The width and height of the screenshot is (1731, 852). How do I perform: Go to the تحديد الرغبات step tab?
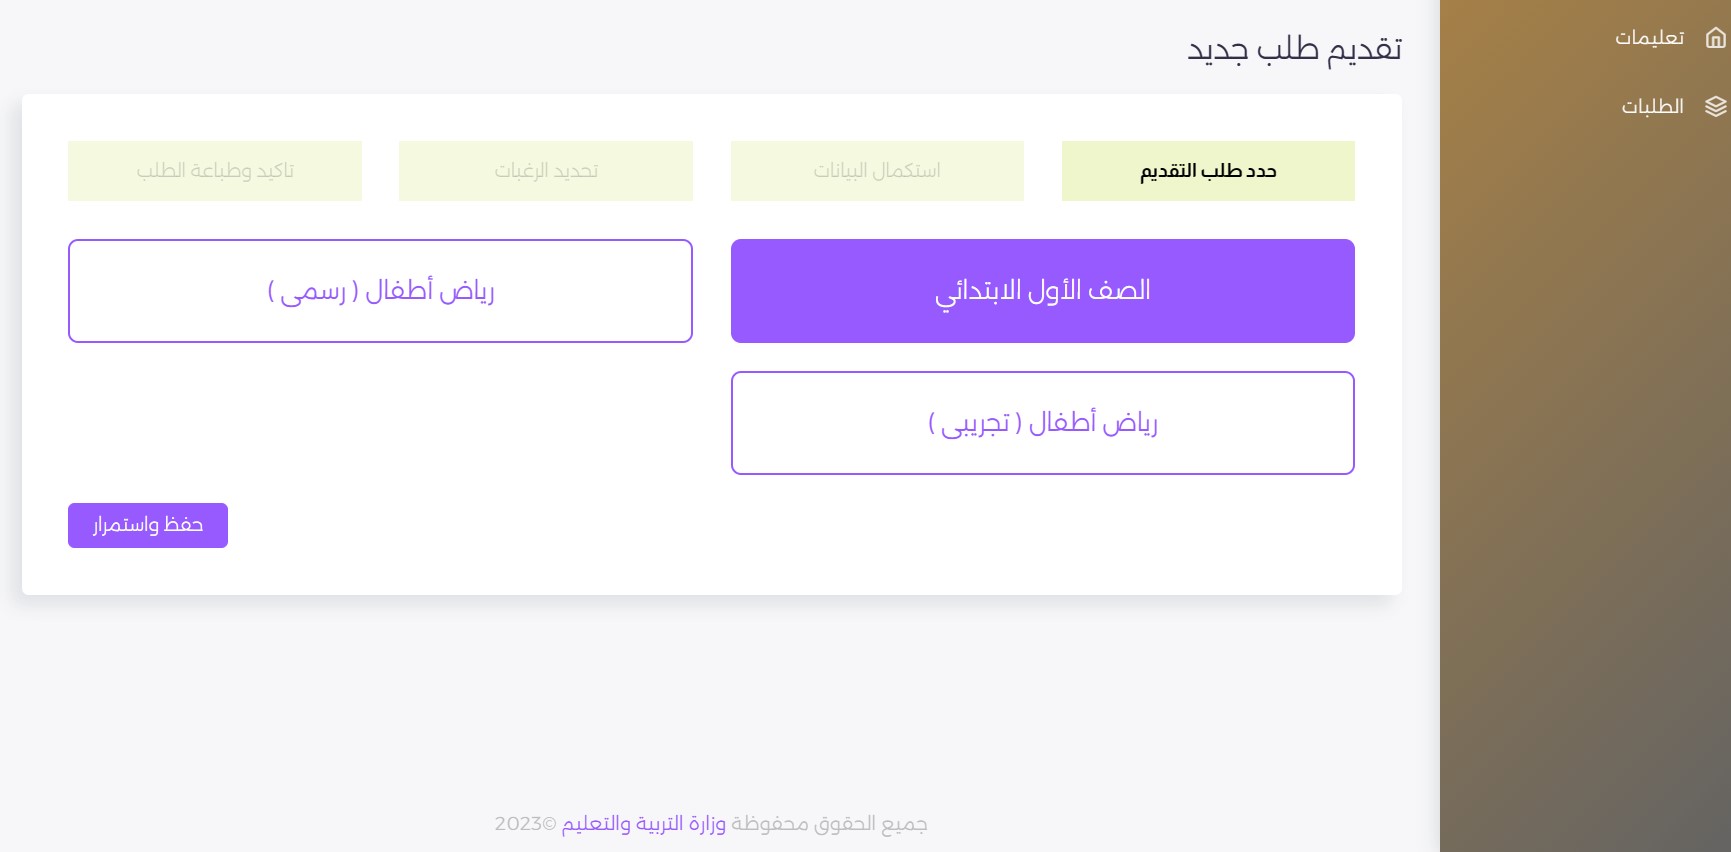tap(546, 171)
